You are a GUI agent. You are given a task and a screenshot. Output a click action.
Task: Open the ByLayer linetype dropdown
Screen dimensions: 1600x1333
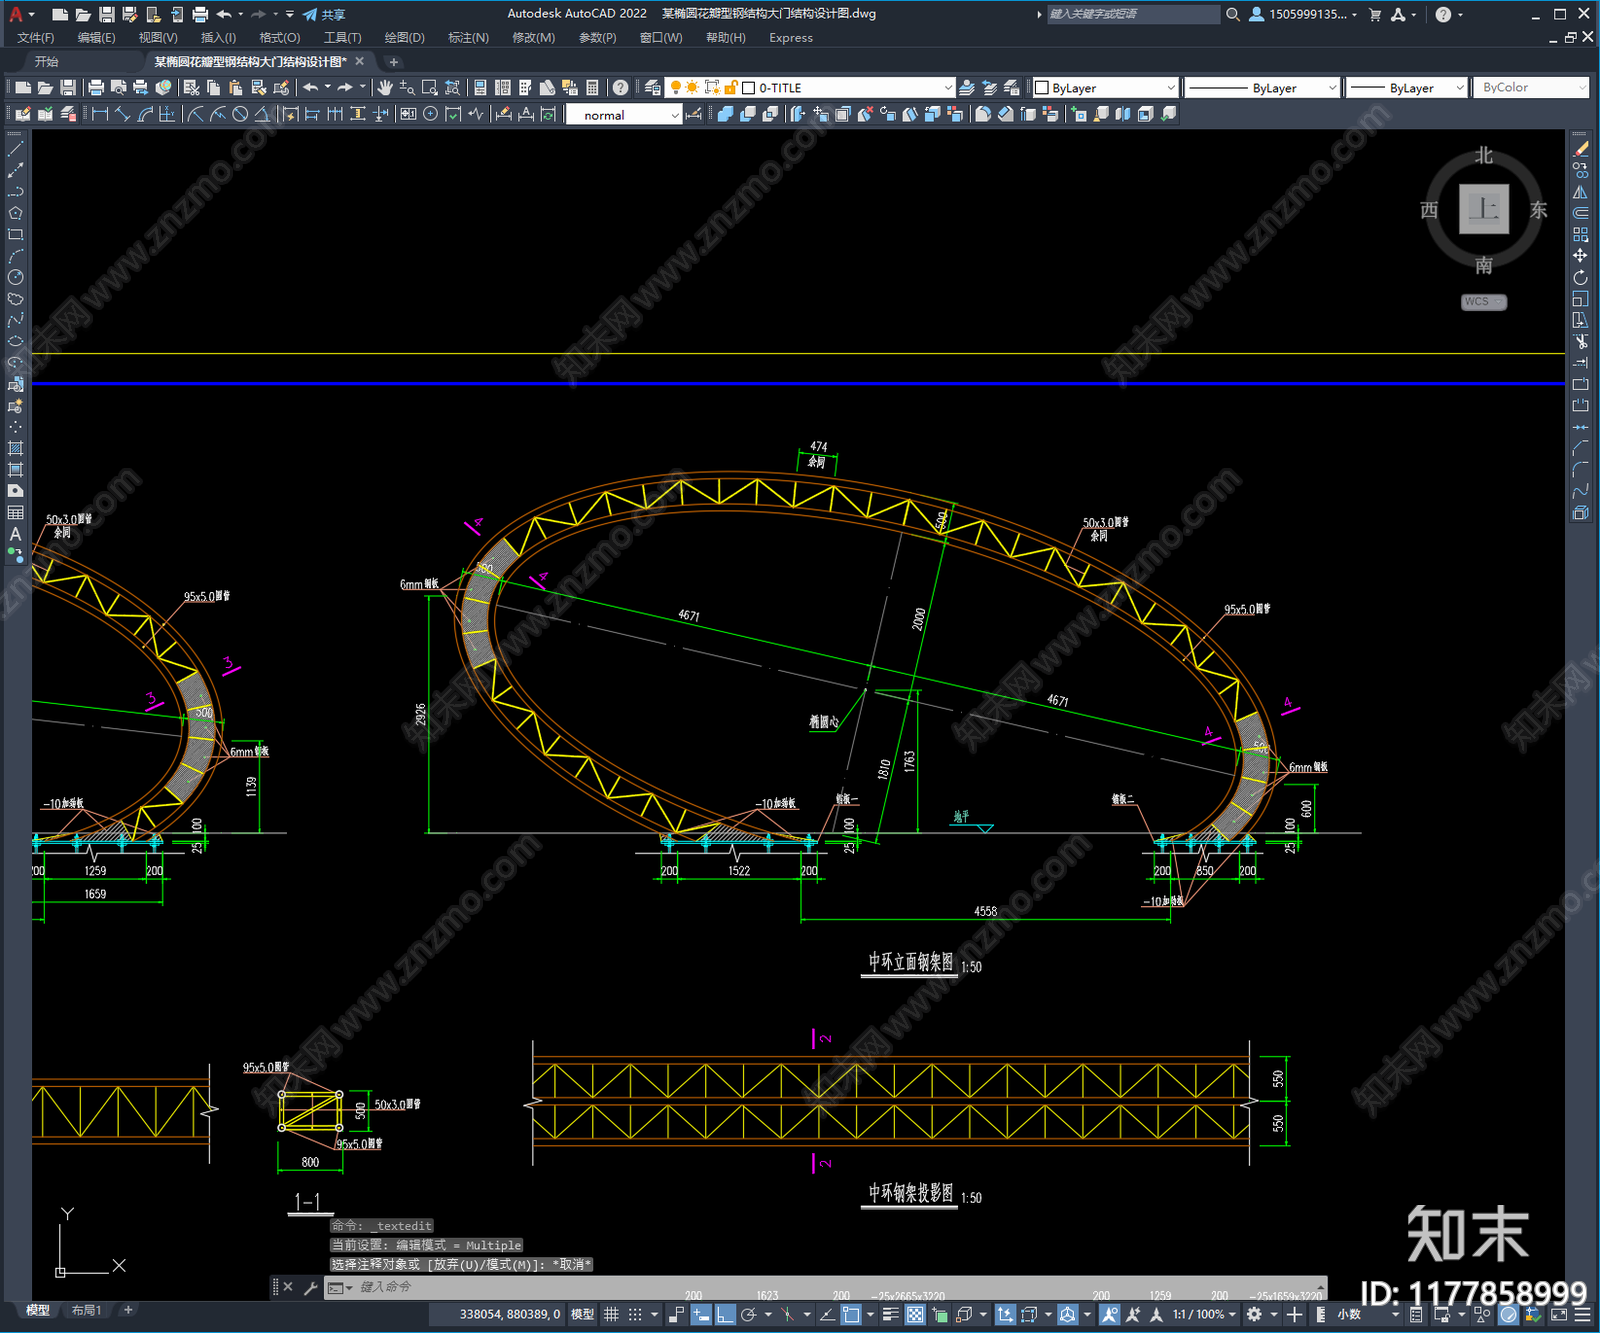click(1261, 88)
